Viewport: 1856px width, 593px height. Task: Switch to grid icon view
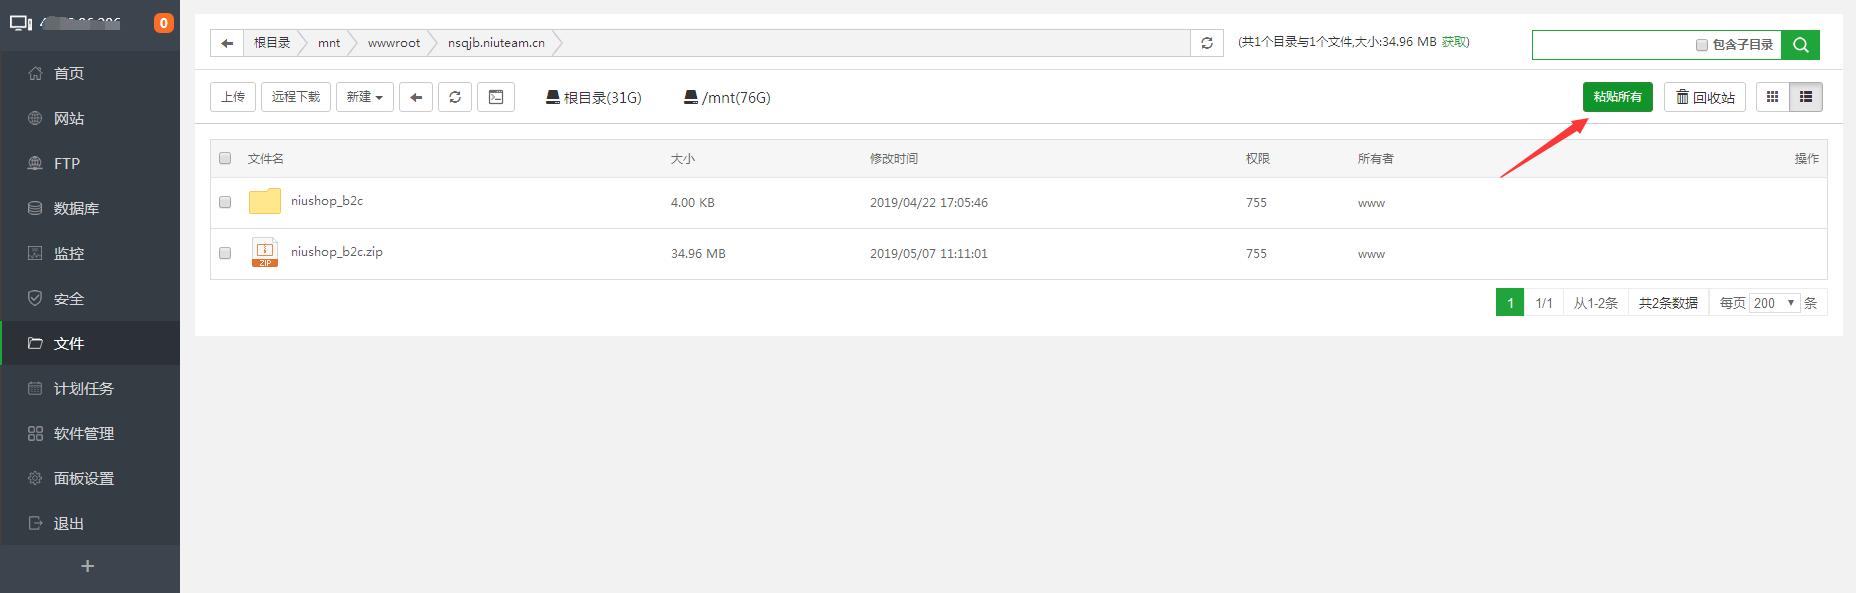(1773, 97)
